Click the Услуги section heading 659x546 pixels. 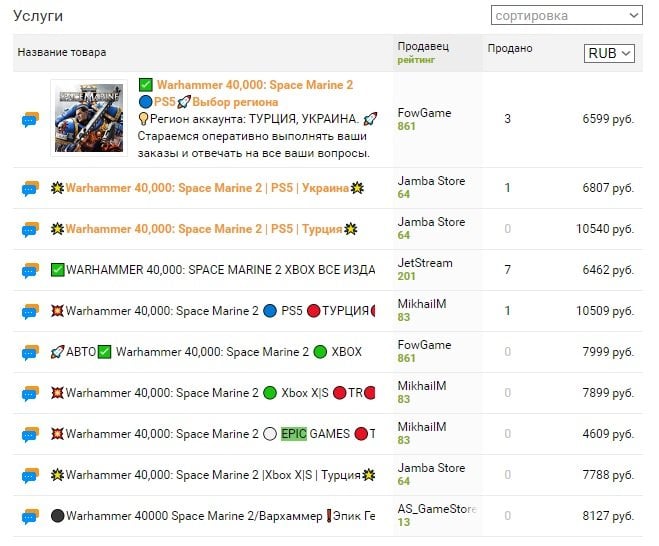pyautogui.click(x=38, y=16)
